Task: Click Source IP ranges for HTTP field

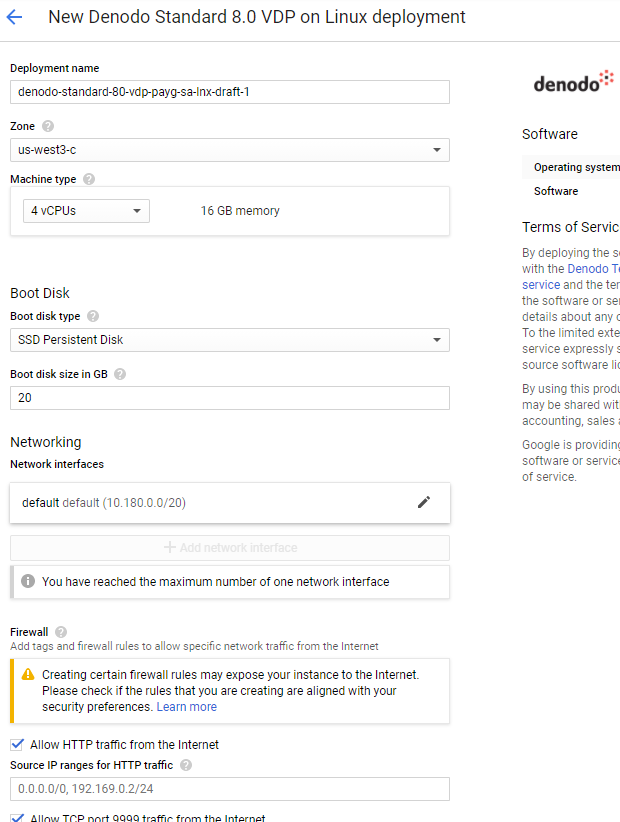Action: (x=230, y=789)
